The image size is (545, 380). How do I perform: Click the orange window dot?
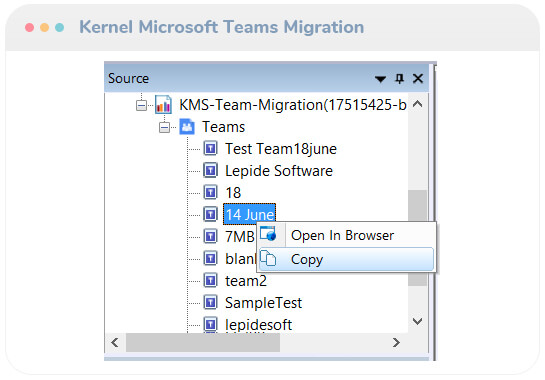tap(44, 27)
